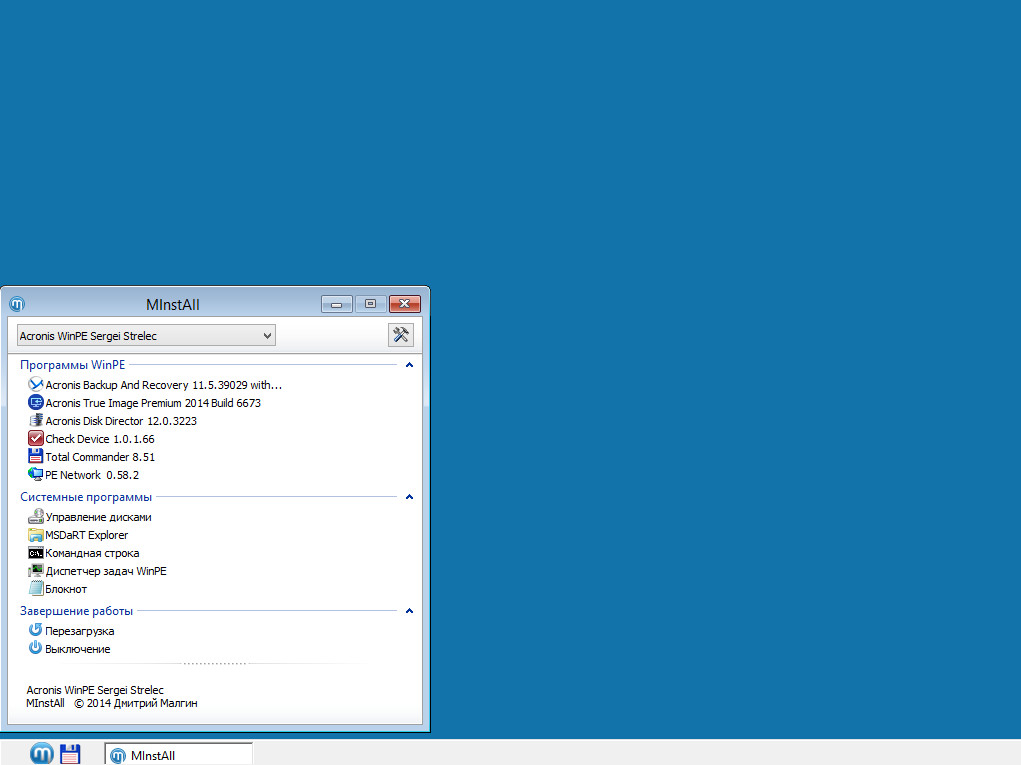This screenshot has width=1021, height=765.
Task: Click the © 2014 Дмитрий Малгин footer text
Action: click(135, 703)
